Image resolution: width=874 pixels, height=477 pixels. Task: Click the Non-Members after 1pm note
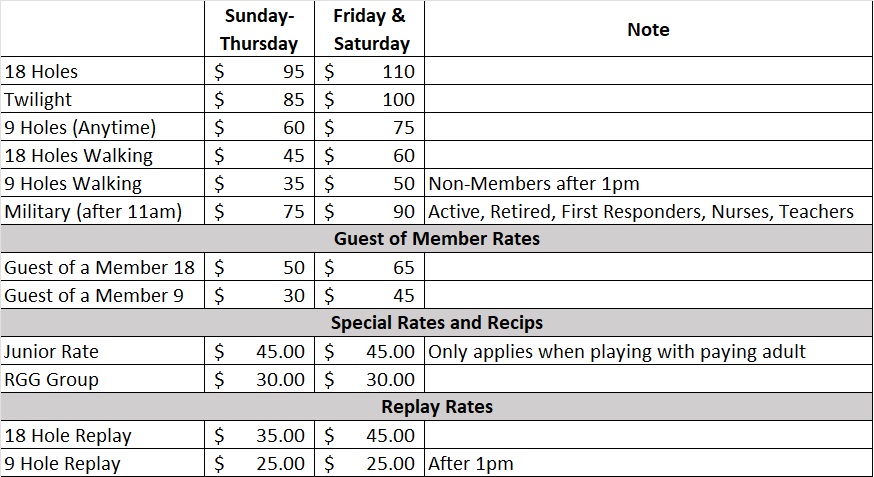point(534,183)
